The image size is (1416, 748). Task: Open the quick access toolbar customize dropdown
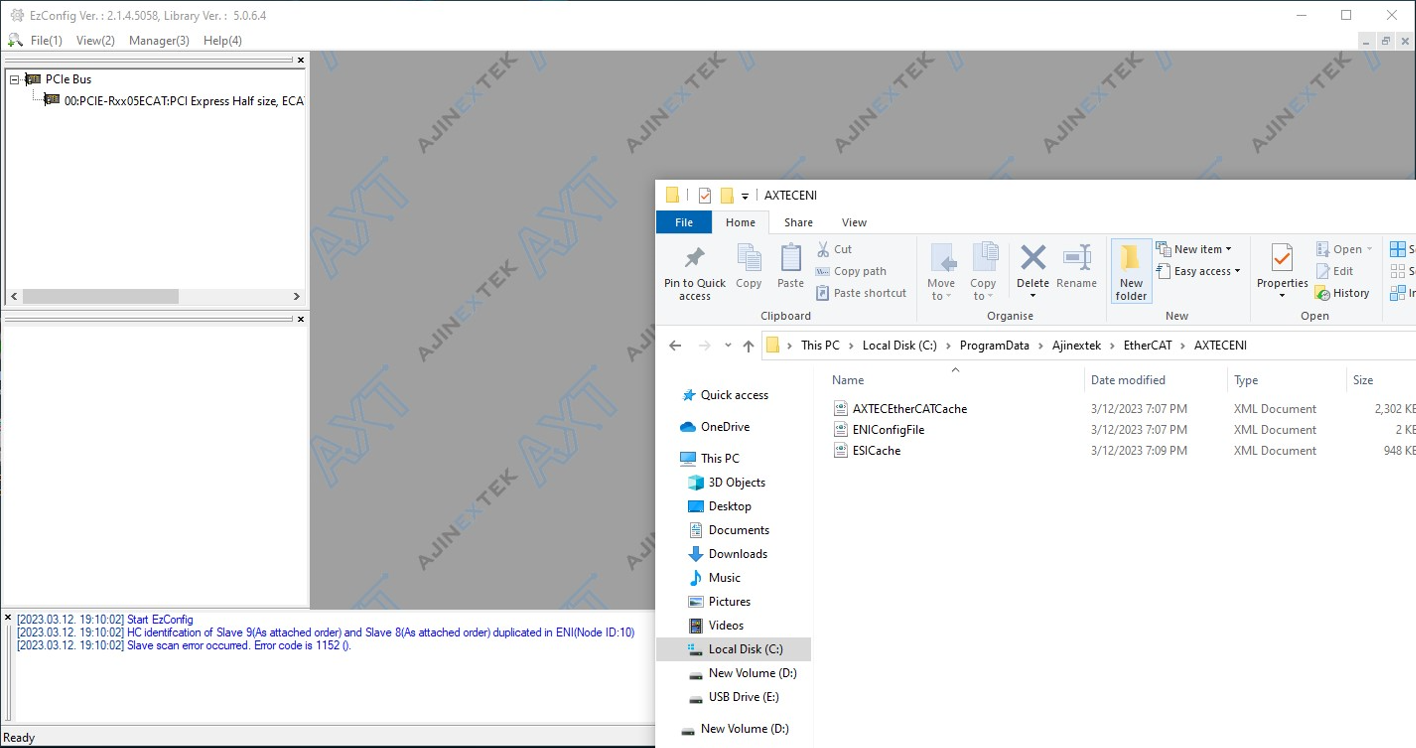pyautogui.click(x=745, y=196)
